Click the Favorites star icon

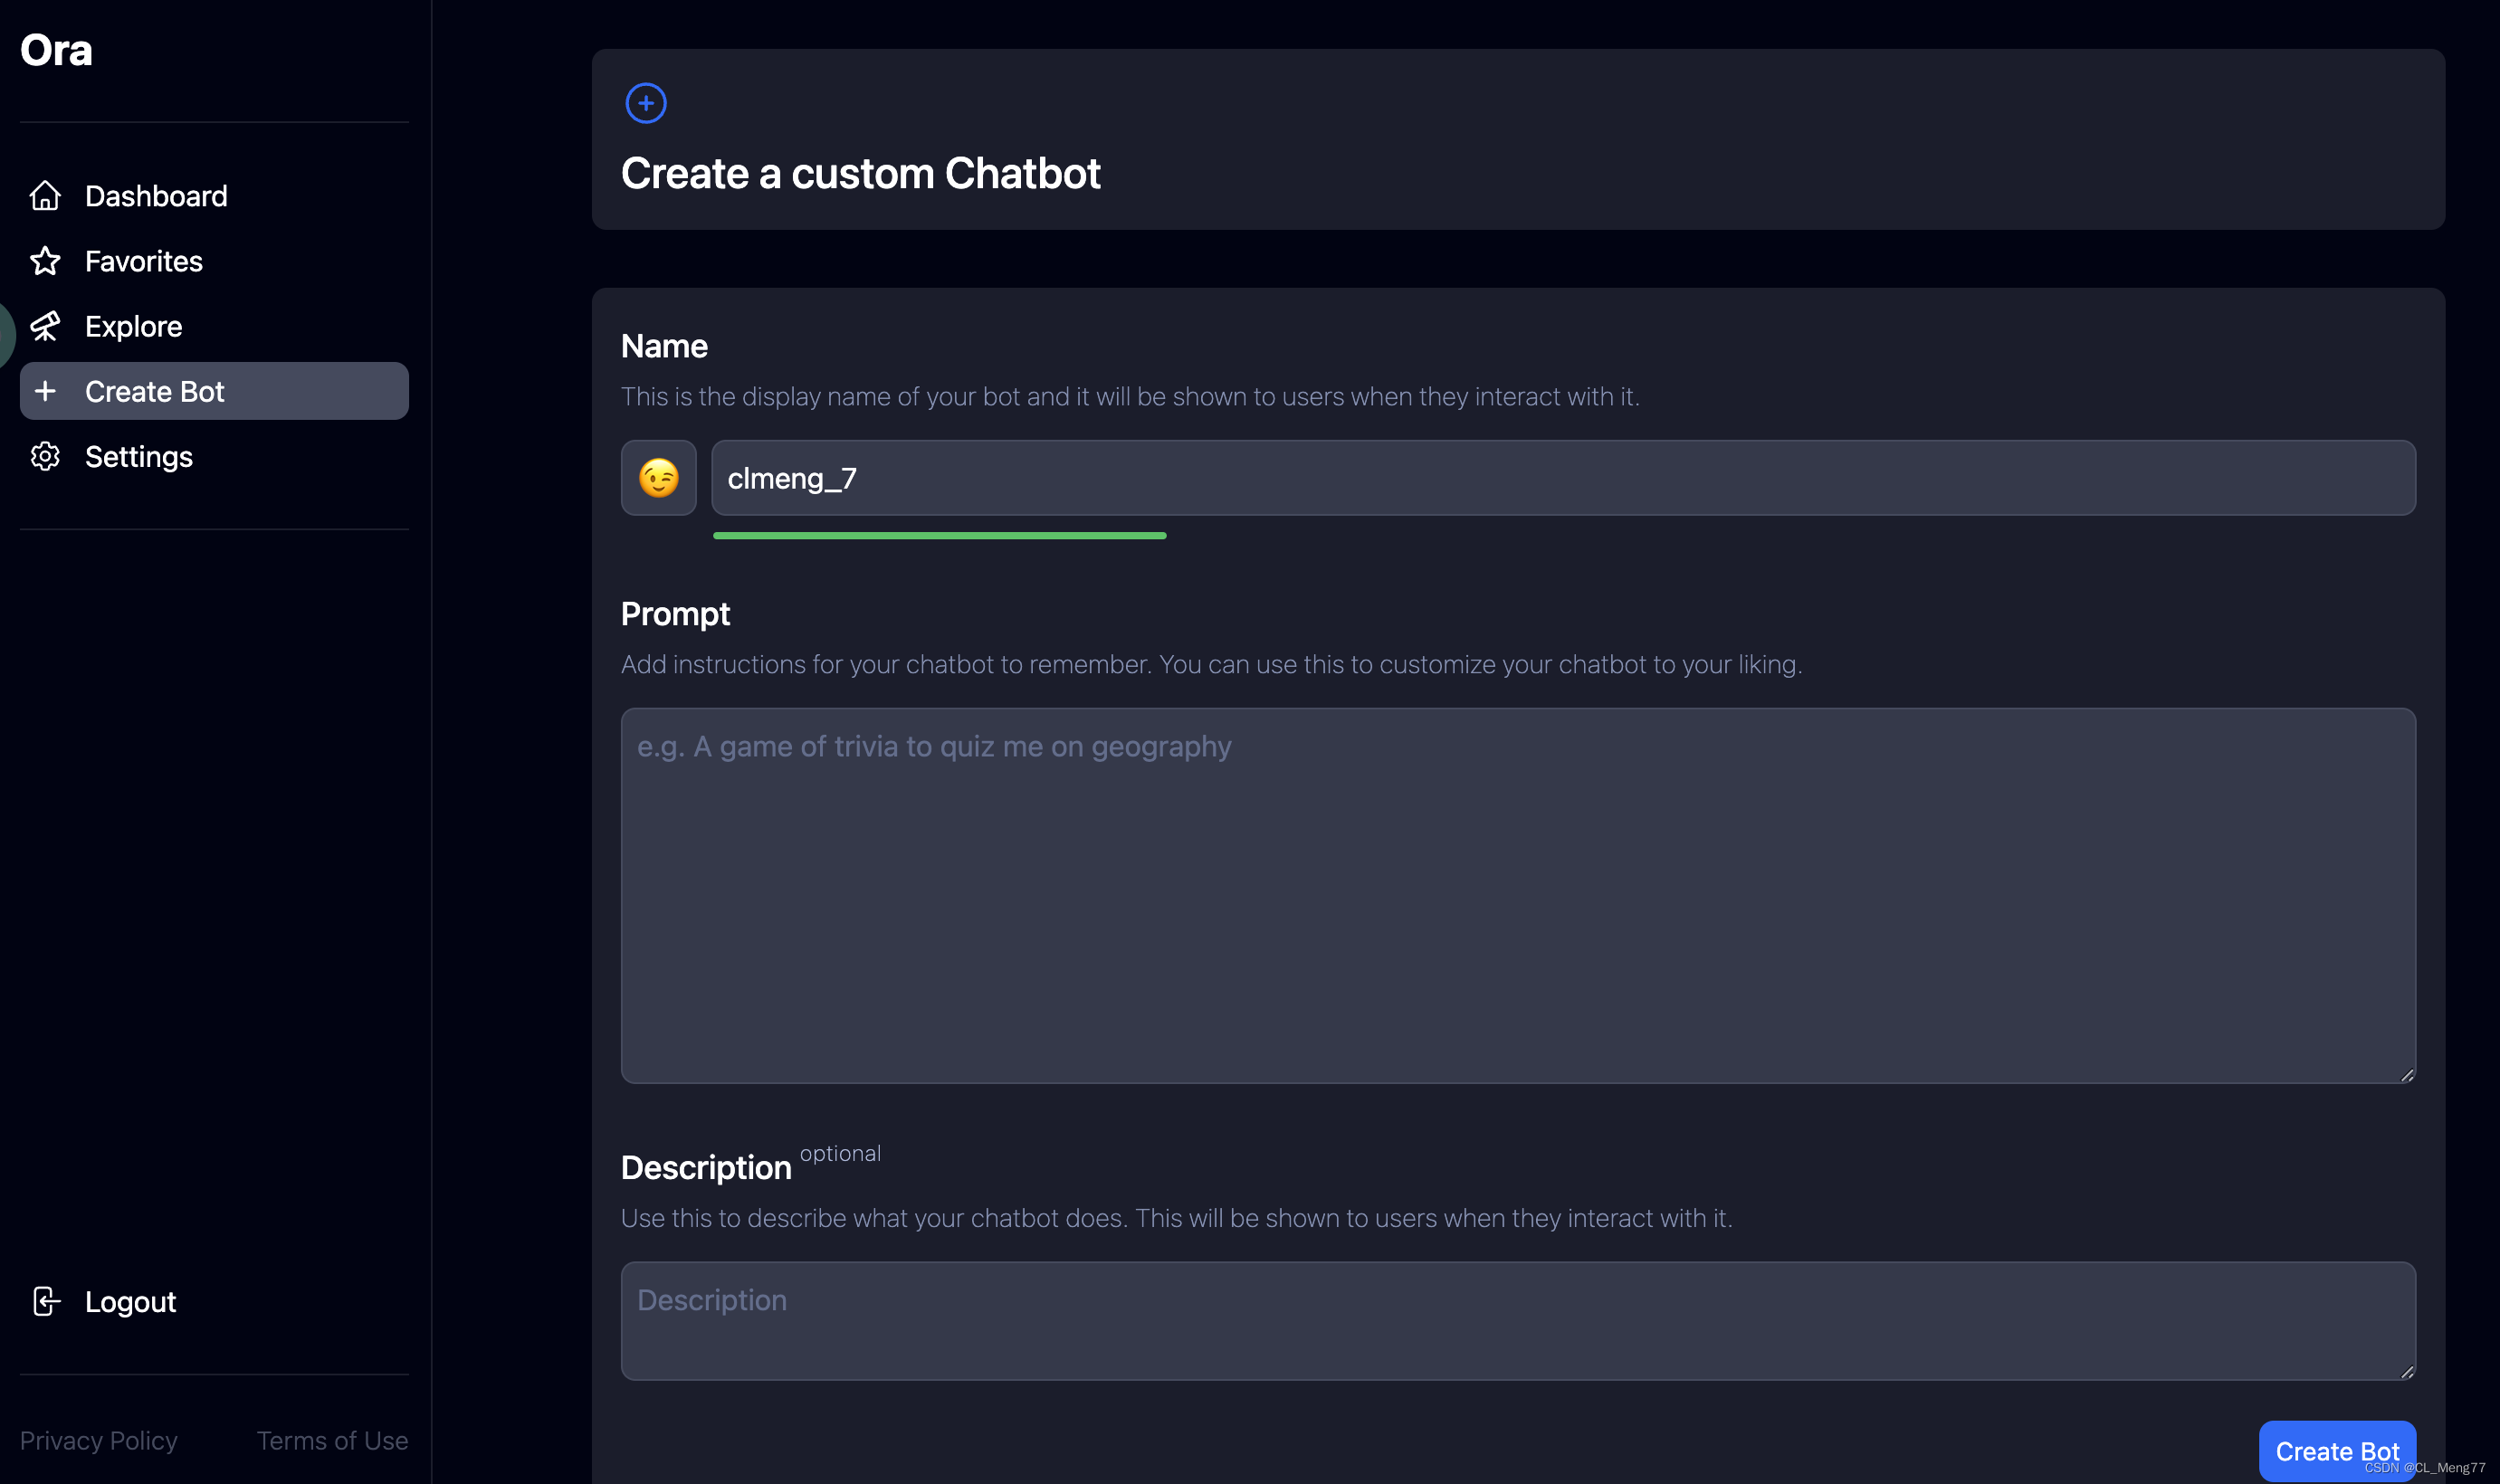(x=46, y=260)
